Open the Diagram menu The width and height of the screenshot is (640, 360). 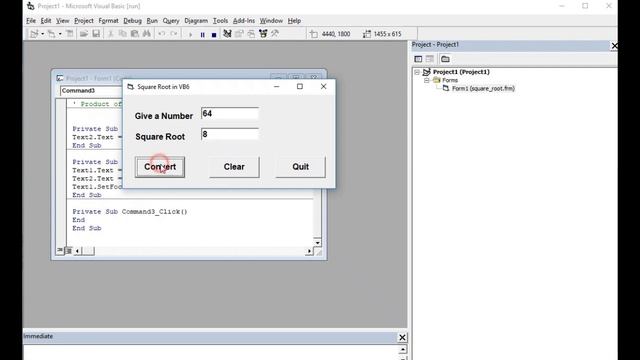pos(196,20)
